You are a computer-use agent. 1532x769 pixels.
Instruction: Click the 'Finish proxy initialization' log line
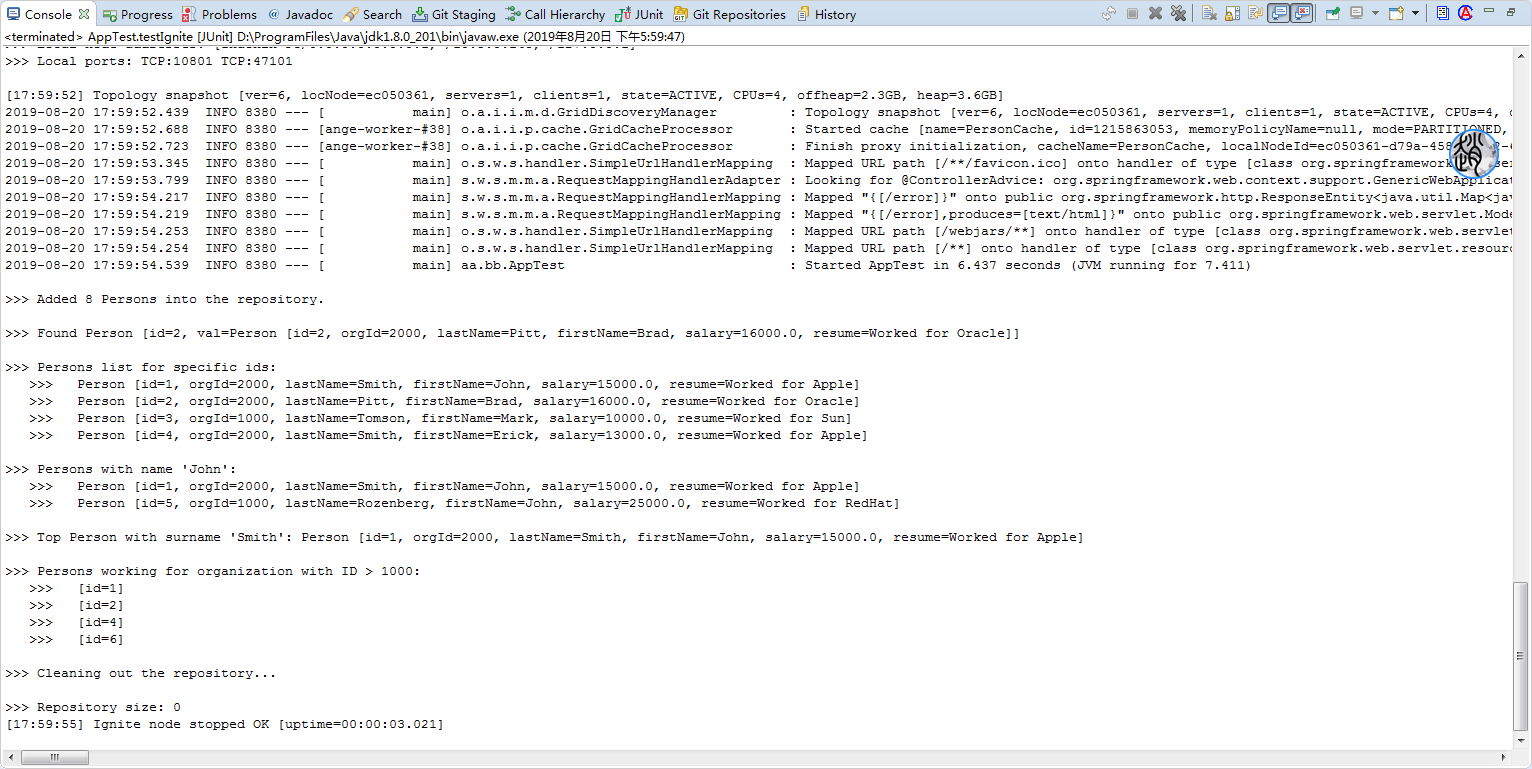point(760,146)
